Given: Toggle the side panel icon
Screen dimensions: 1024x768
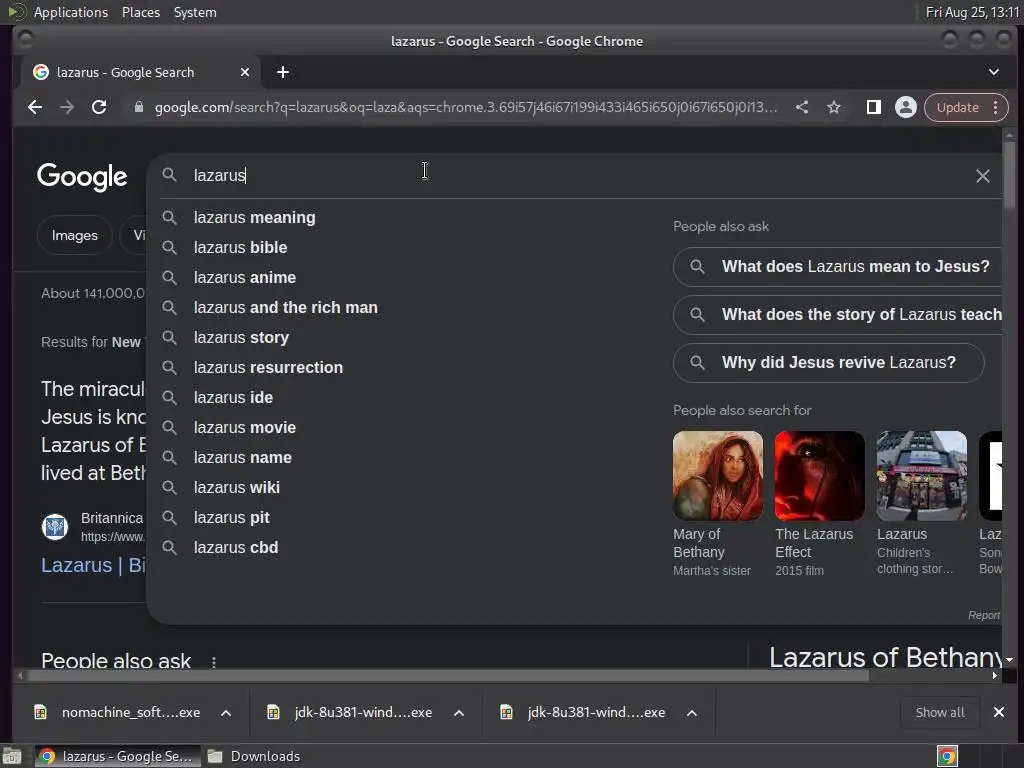Looking at the screenshot, I should point(873,107).
